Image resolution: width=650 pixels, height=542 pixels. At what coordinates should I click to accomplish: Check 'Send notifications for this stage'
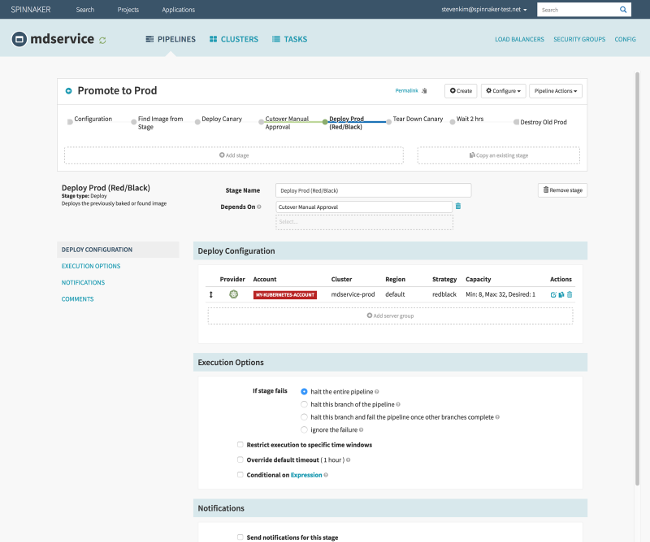tap(240, 537)
